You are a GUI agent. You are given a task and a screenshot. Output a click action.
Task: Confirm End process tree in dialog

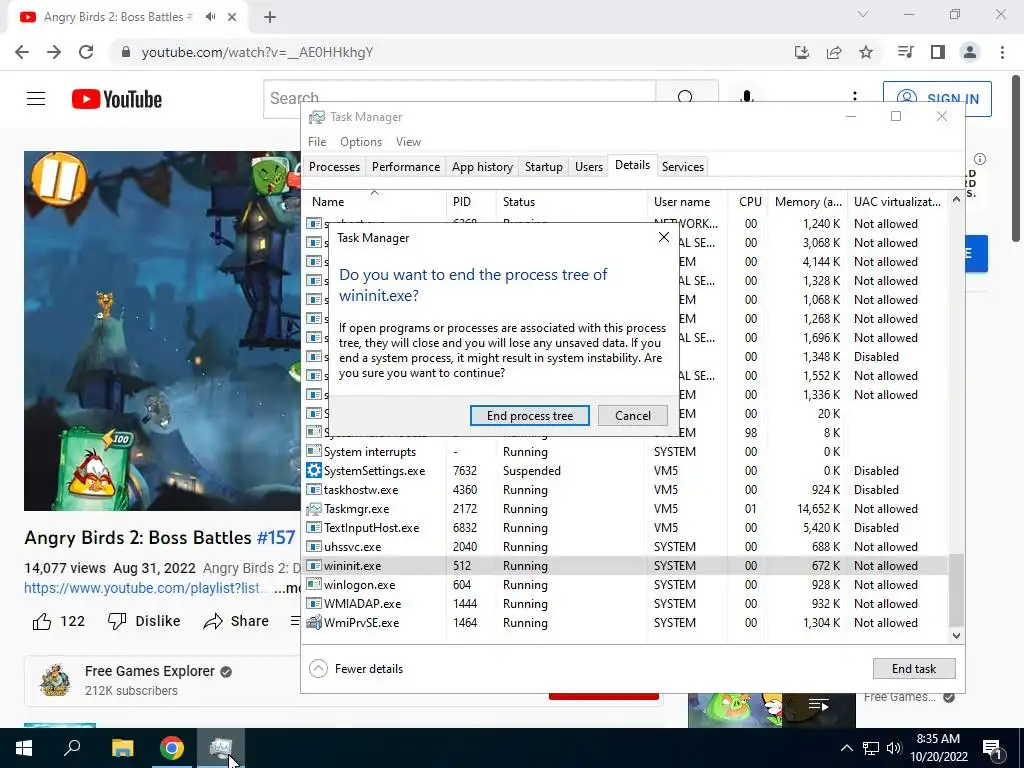point(530,415)
